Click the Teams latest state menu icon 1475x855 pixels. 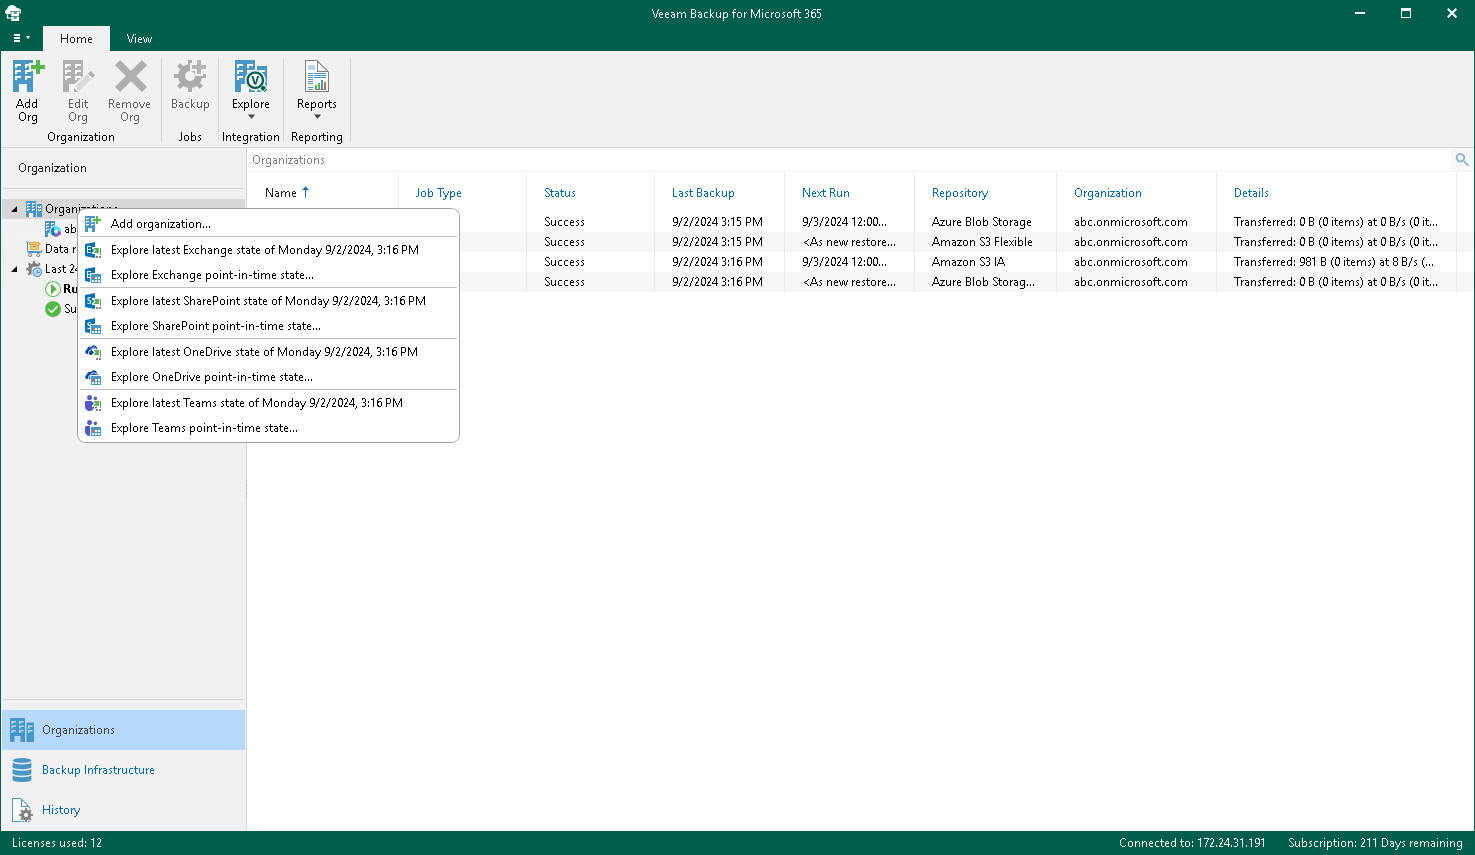pyautogui.click(x=93, y=403)
